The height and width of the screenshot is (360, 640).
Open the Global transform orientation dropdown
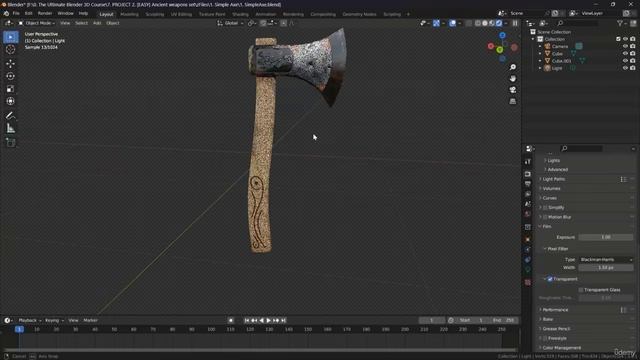pyautogui.click(x=231, y=23)
